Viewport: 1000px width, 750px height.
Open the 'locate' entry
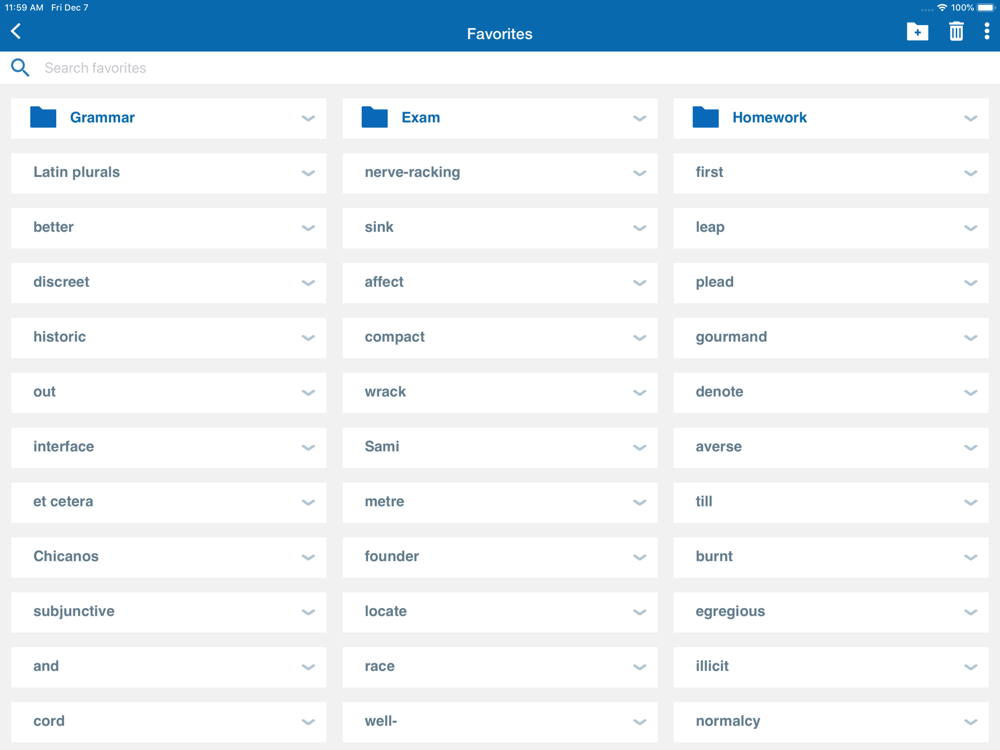386,611
